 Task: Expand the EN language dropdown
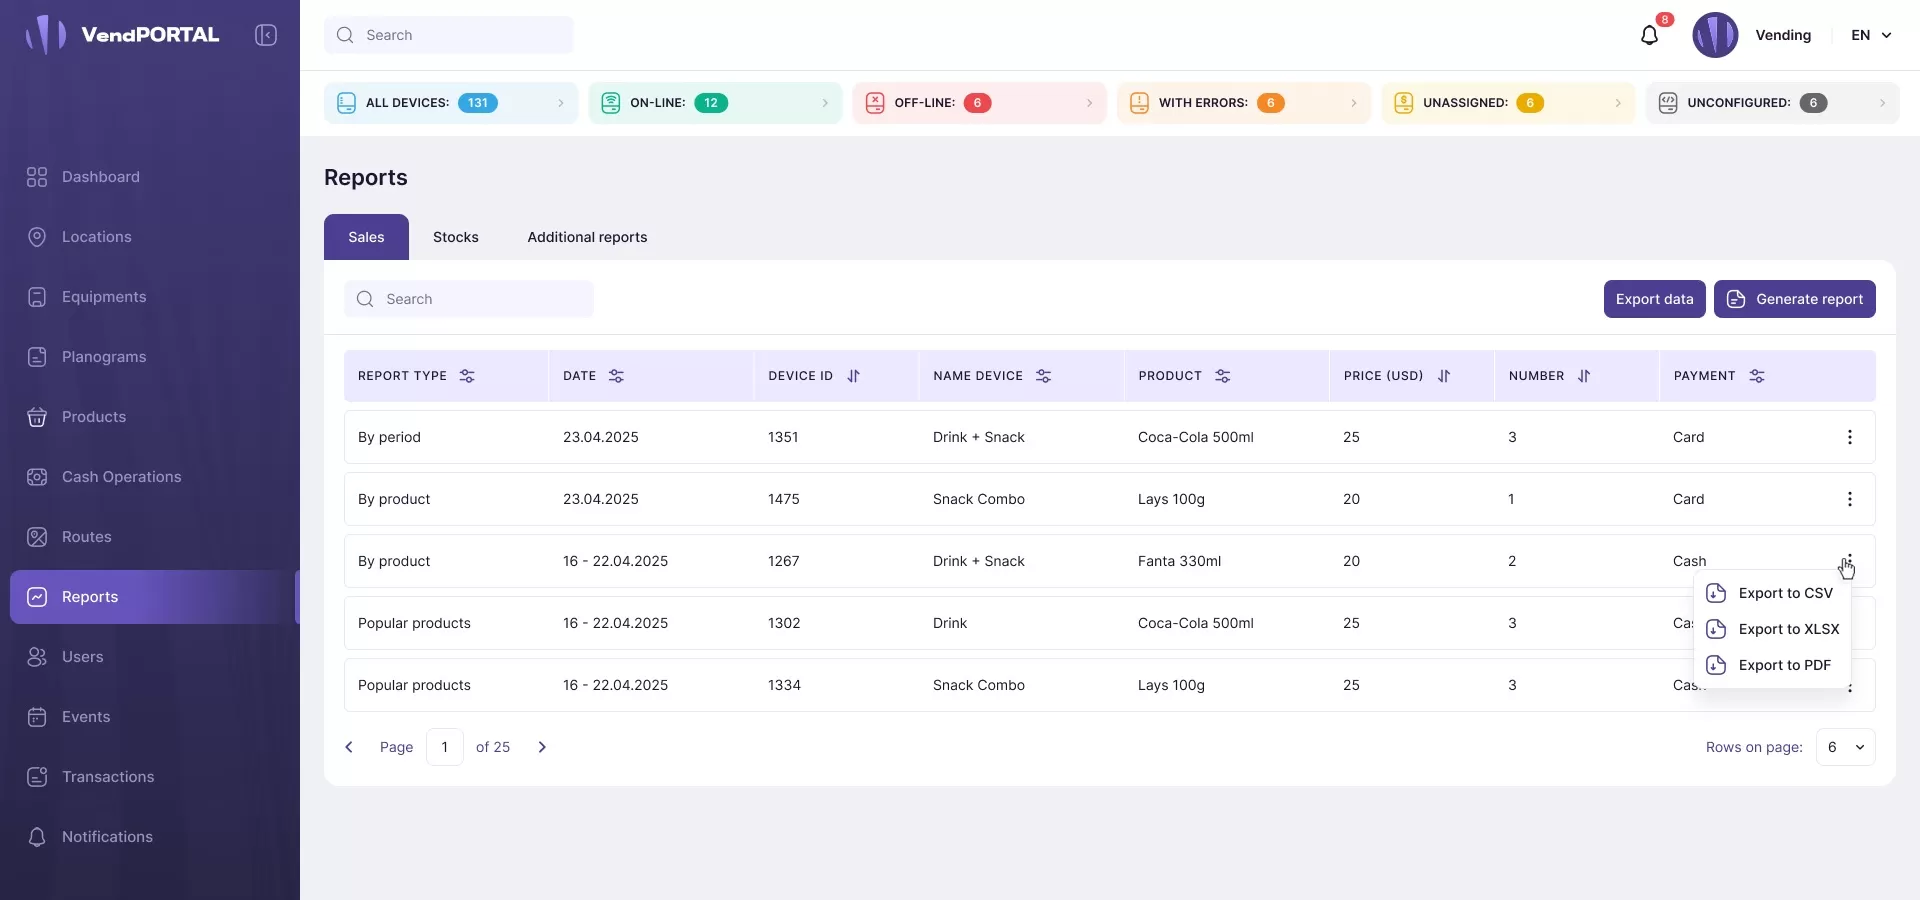coord(1871,35)
